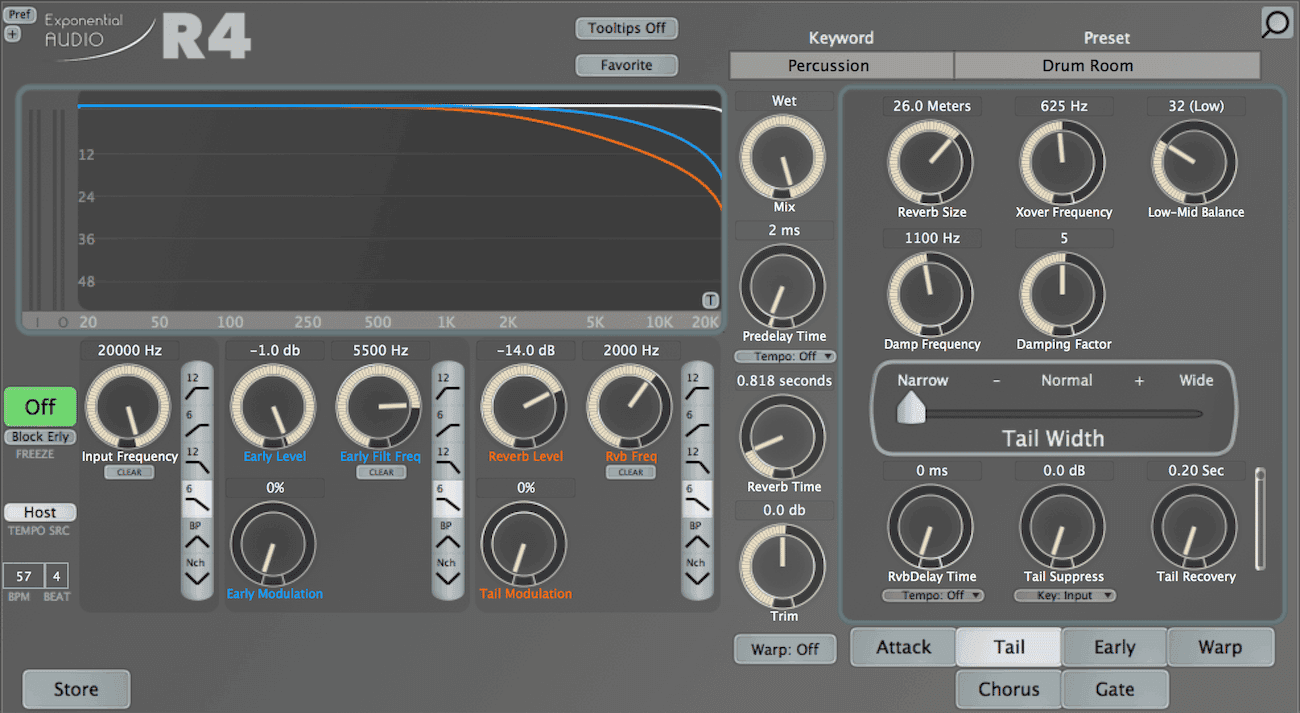Toggle the green Off freeze button

tap(40, 407)
